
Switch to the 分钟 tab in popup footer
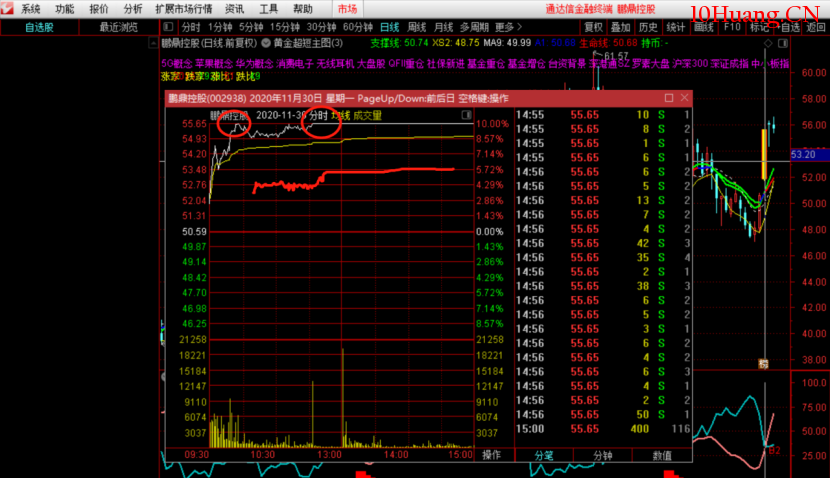point(602,455)
